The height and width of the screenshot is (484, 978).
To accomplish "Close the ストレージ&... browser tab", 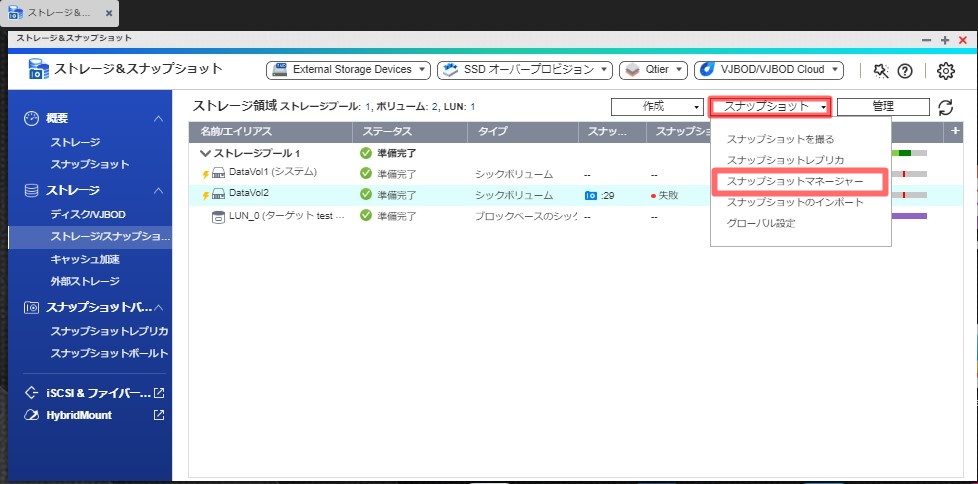I will point(109,12).
